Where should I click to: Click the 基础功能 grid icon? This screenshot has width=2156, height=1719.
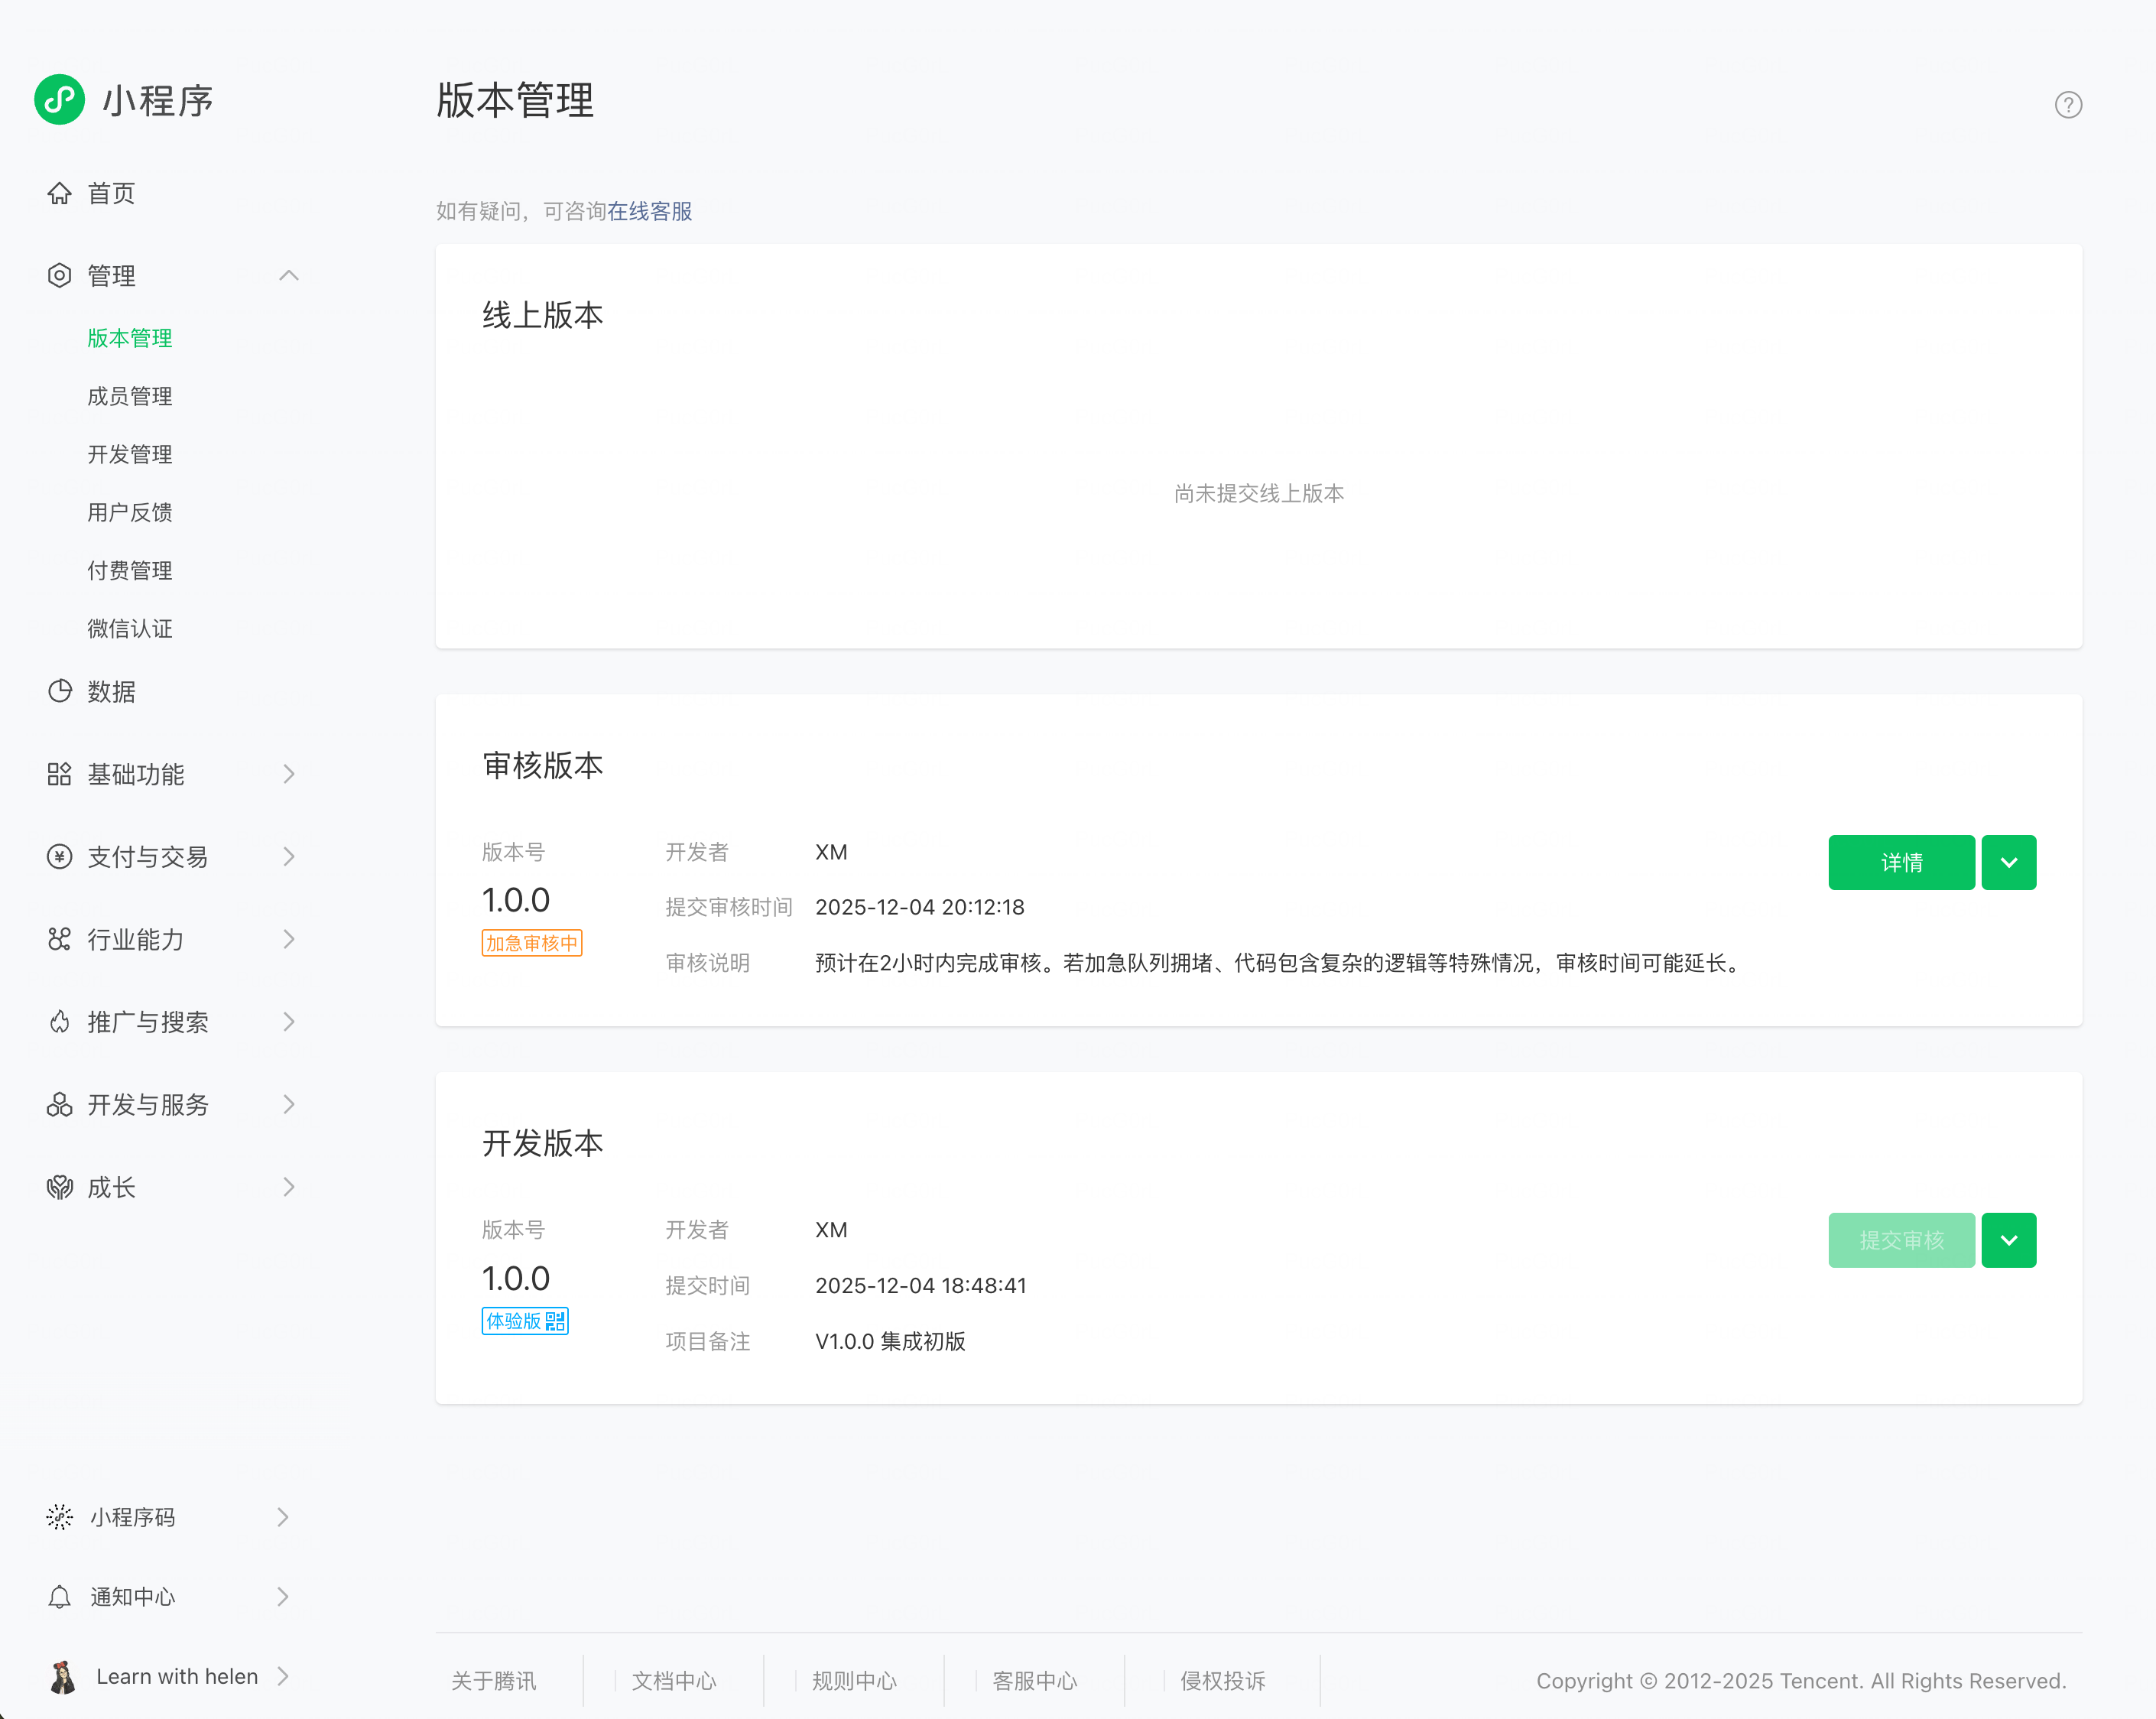(x=60, y=774)
